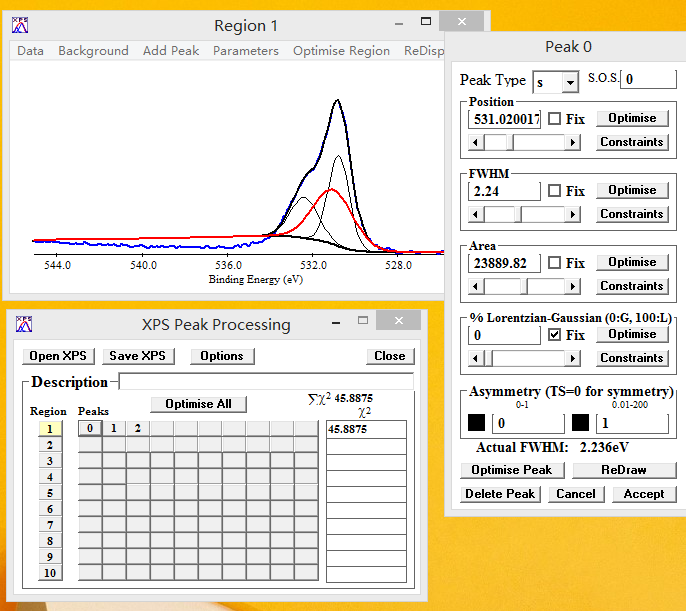Viewport: 686px width, 611px height.
Task: Click the Save XPS button
Action: click(x=138, y=356)
